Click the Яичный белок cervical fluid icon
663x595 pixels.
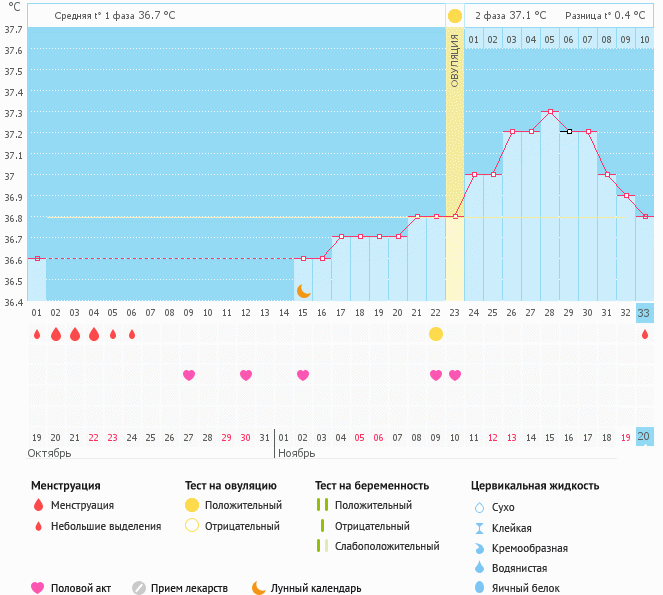tap(479, 588)
